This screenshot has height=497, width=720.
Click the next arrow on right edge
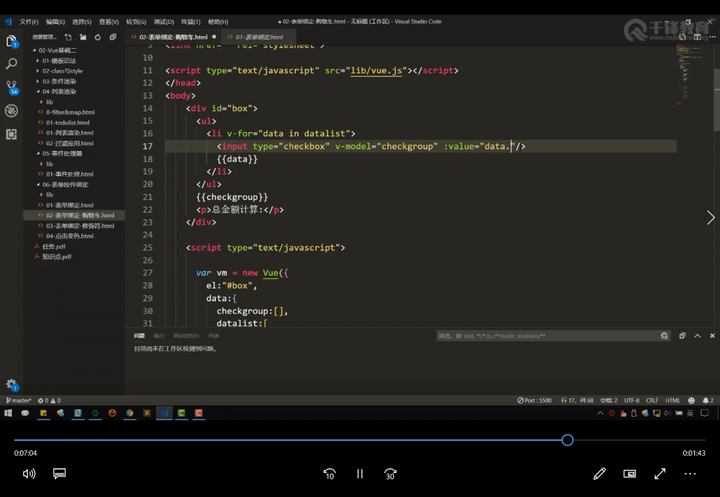click(710, 218)
